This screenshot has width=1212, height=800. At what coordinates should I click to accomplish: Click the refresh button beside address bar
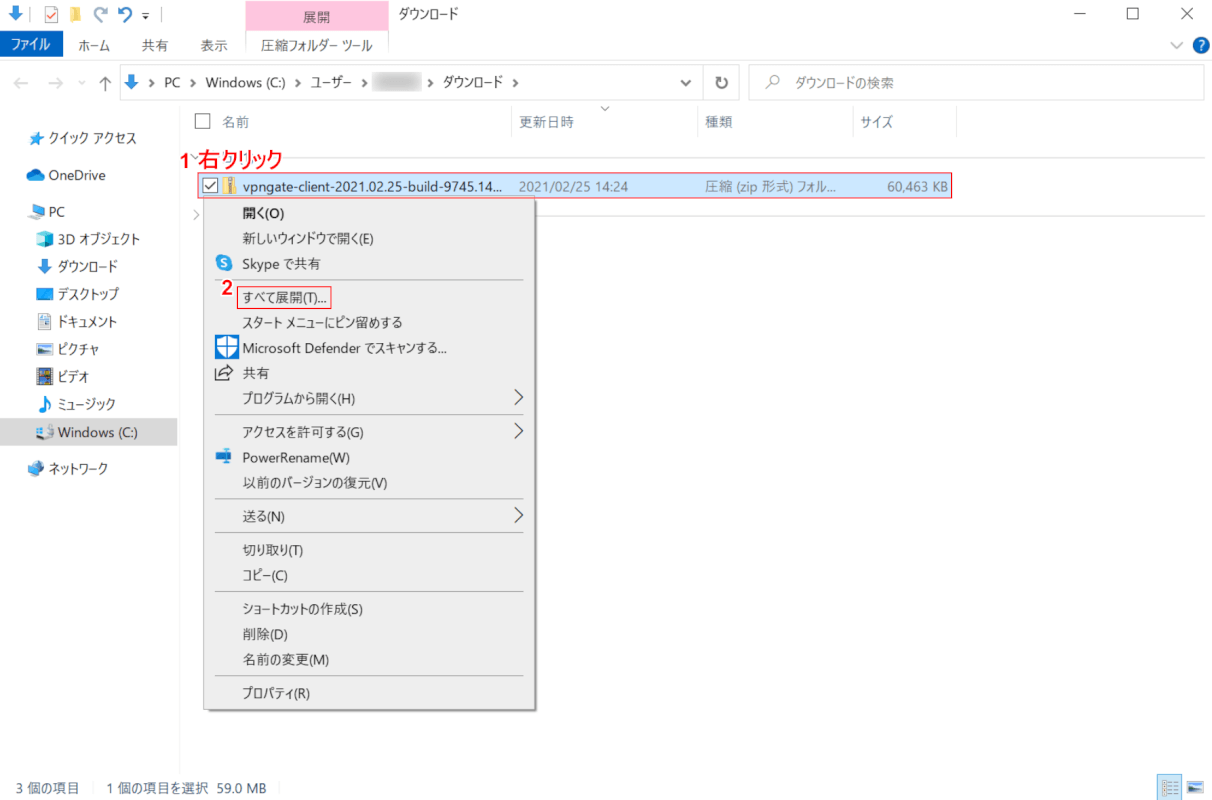[720, 83]
